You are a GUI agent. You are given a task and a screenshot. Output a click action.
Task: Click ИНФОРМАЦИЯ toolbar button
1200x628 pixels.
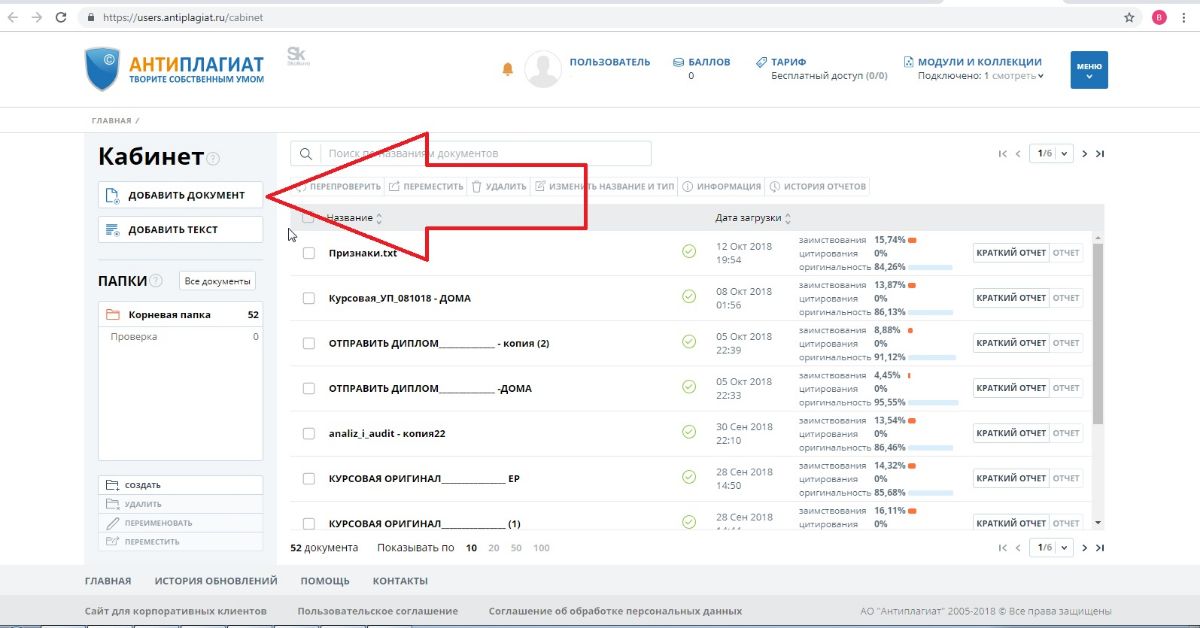click(721, 186)
